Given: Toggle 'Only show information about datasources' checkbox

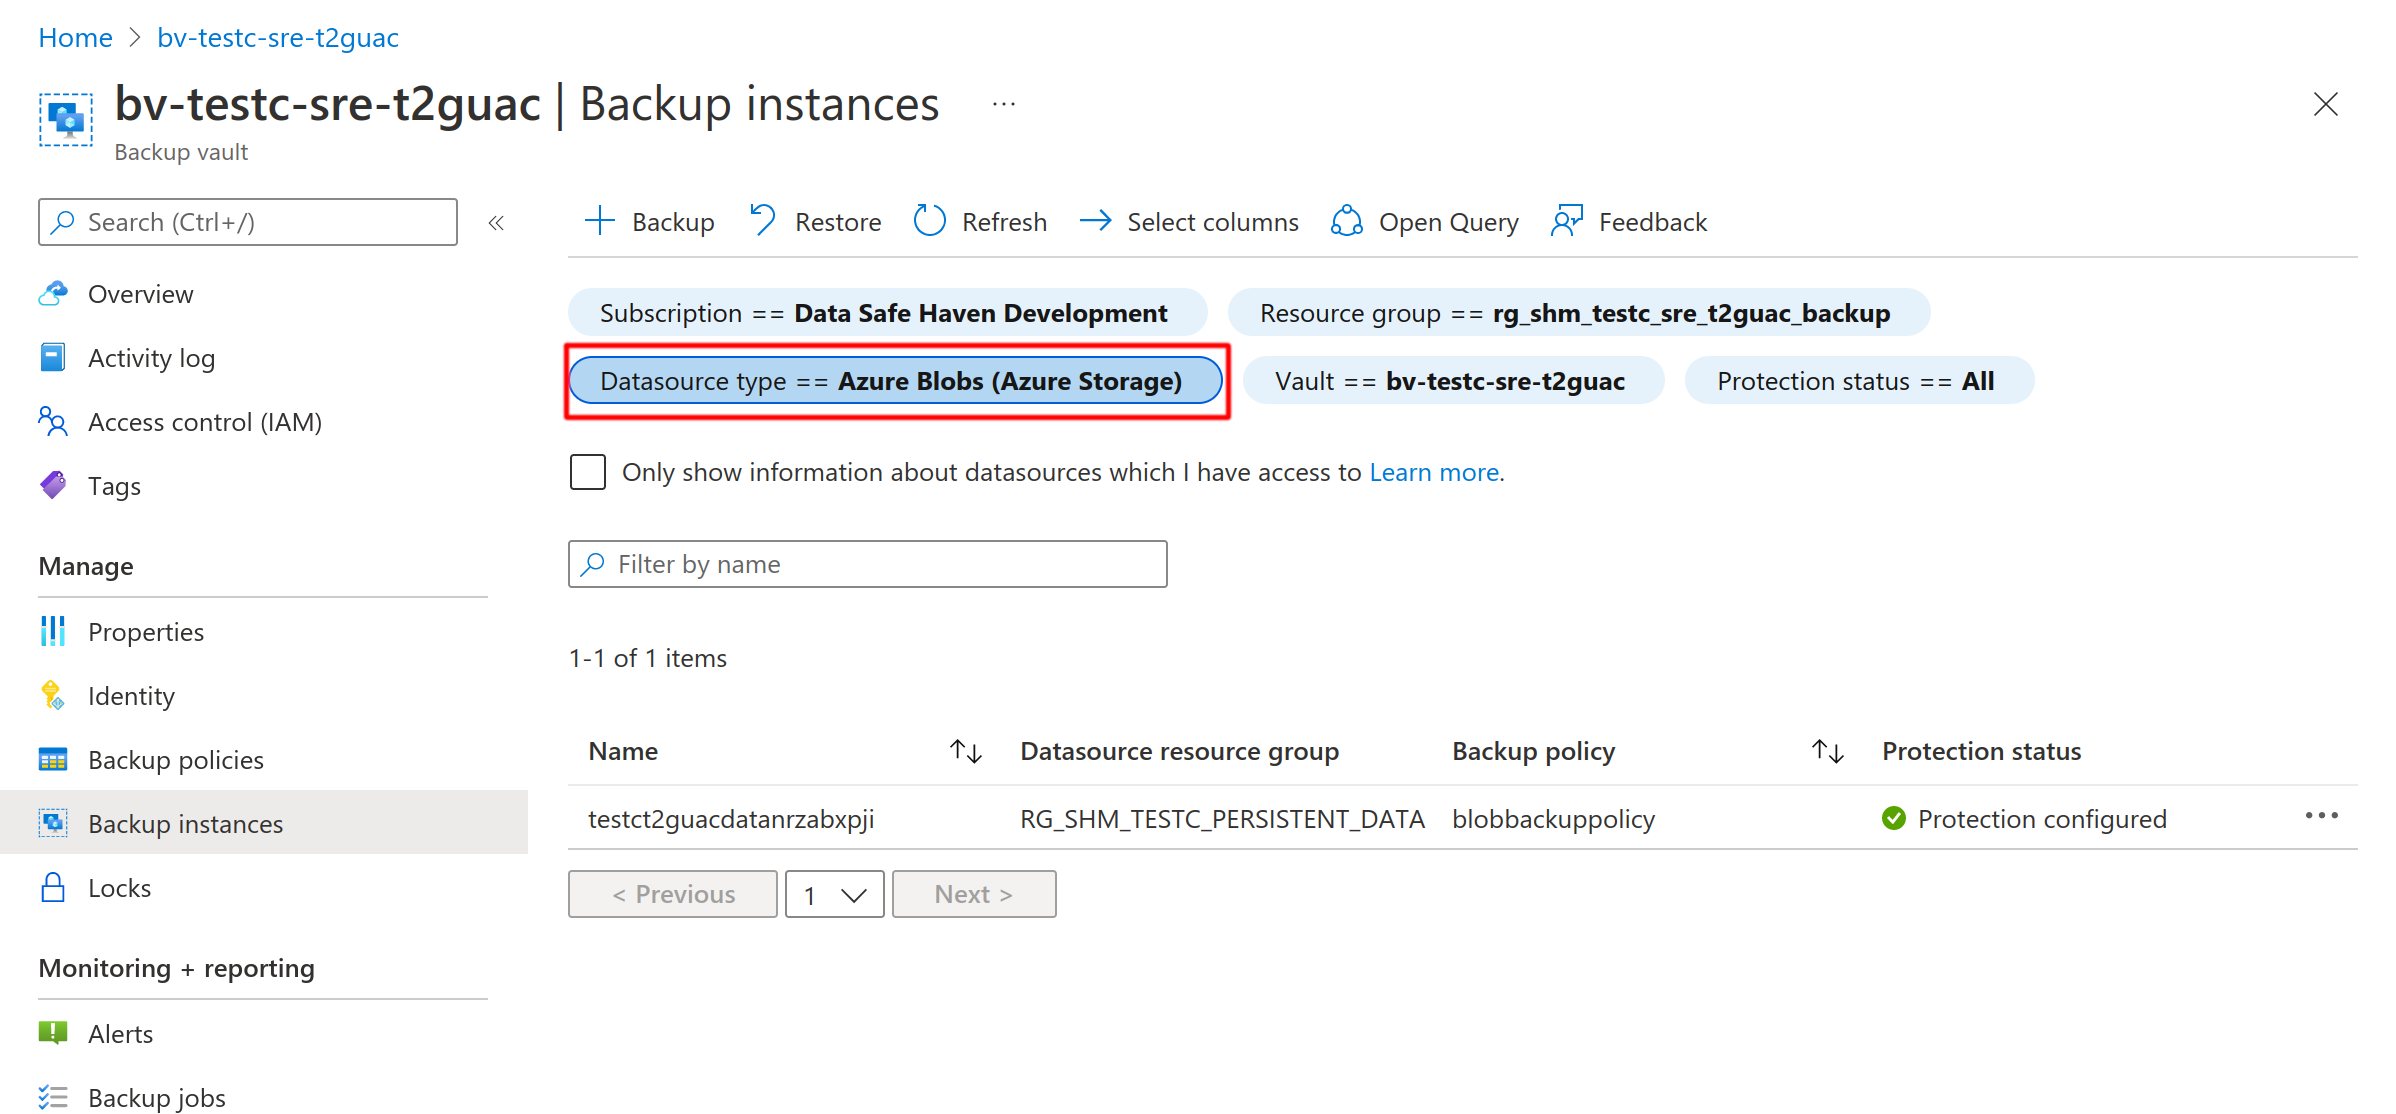Looking at the screenshot, I should 588,472.
